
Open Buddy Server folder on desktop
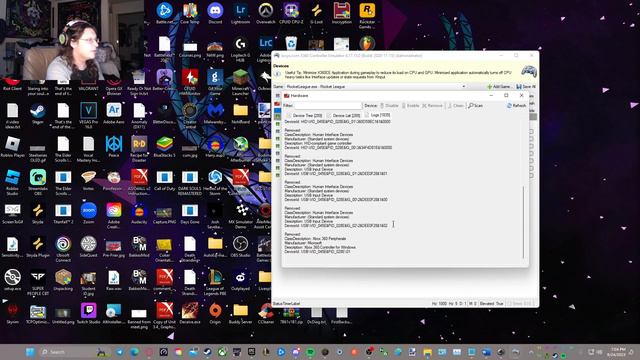click(x=240, y=313)
